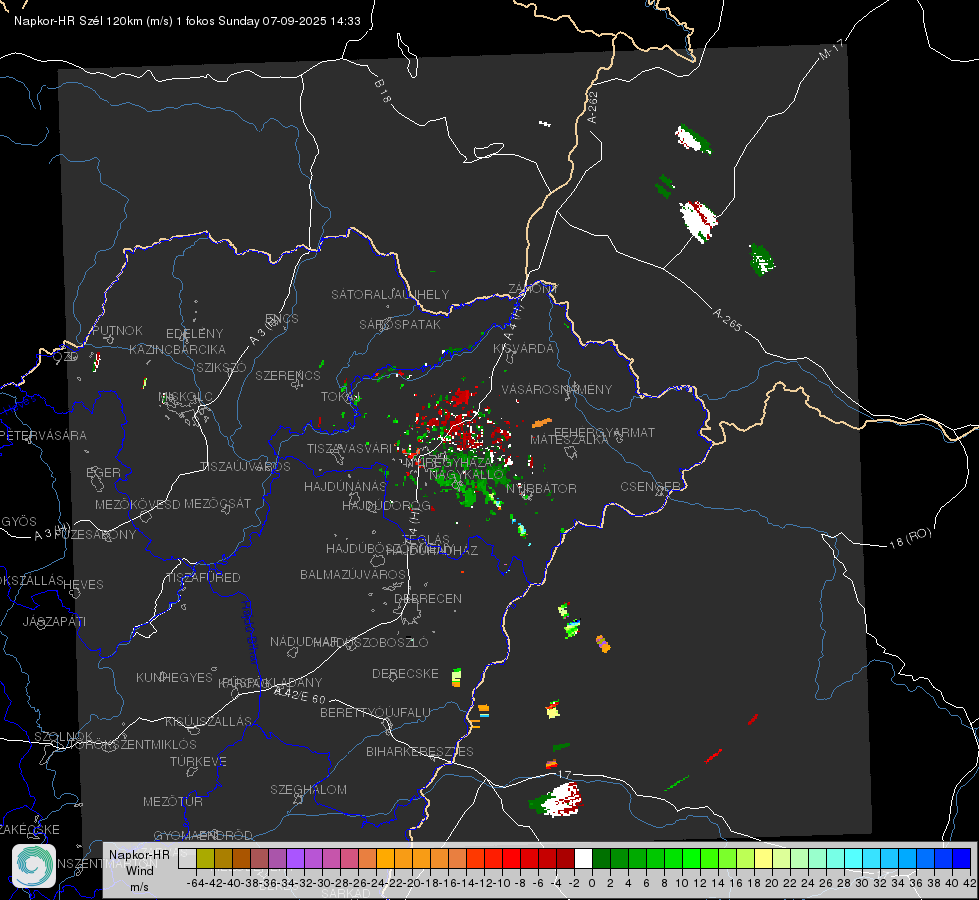Click the HAJDÚDOROG label
The width and height of the screenshot is (979, 900).
tap(386, 505)
